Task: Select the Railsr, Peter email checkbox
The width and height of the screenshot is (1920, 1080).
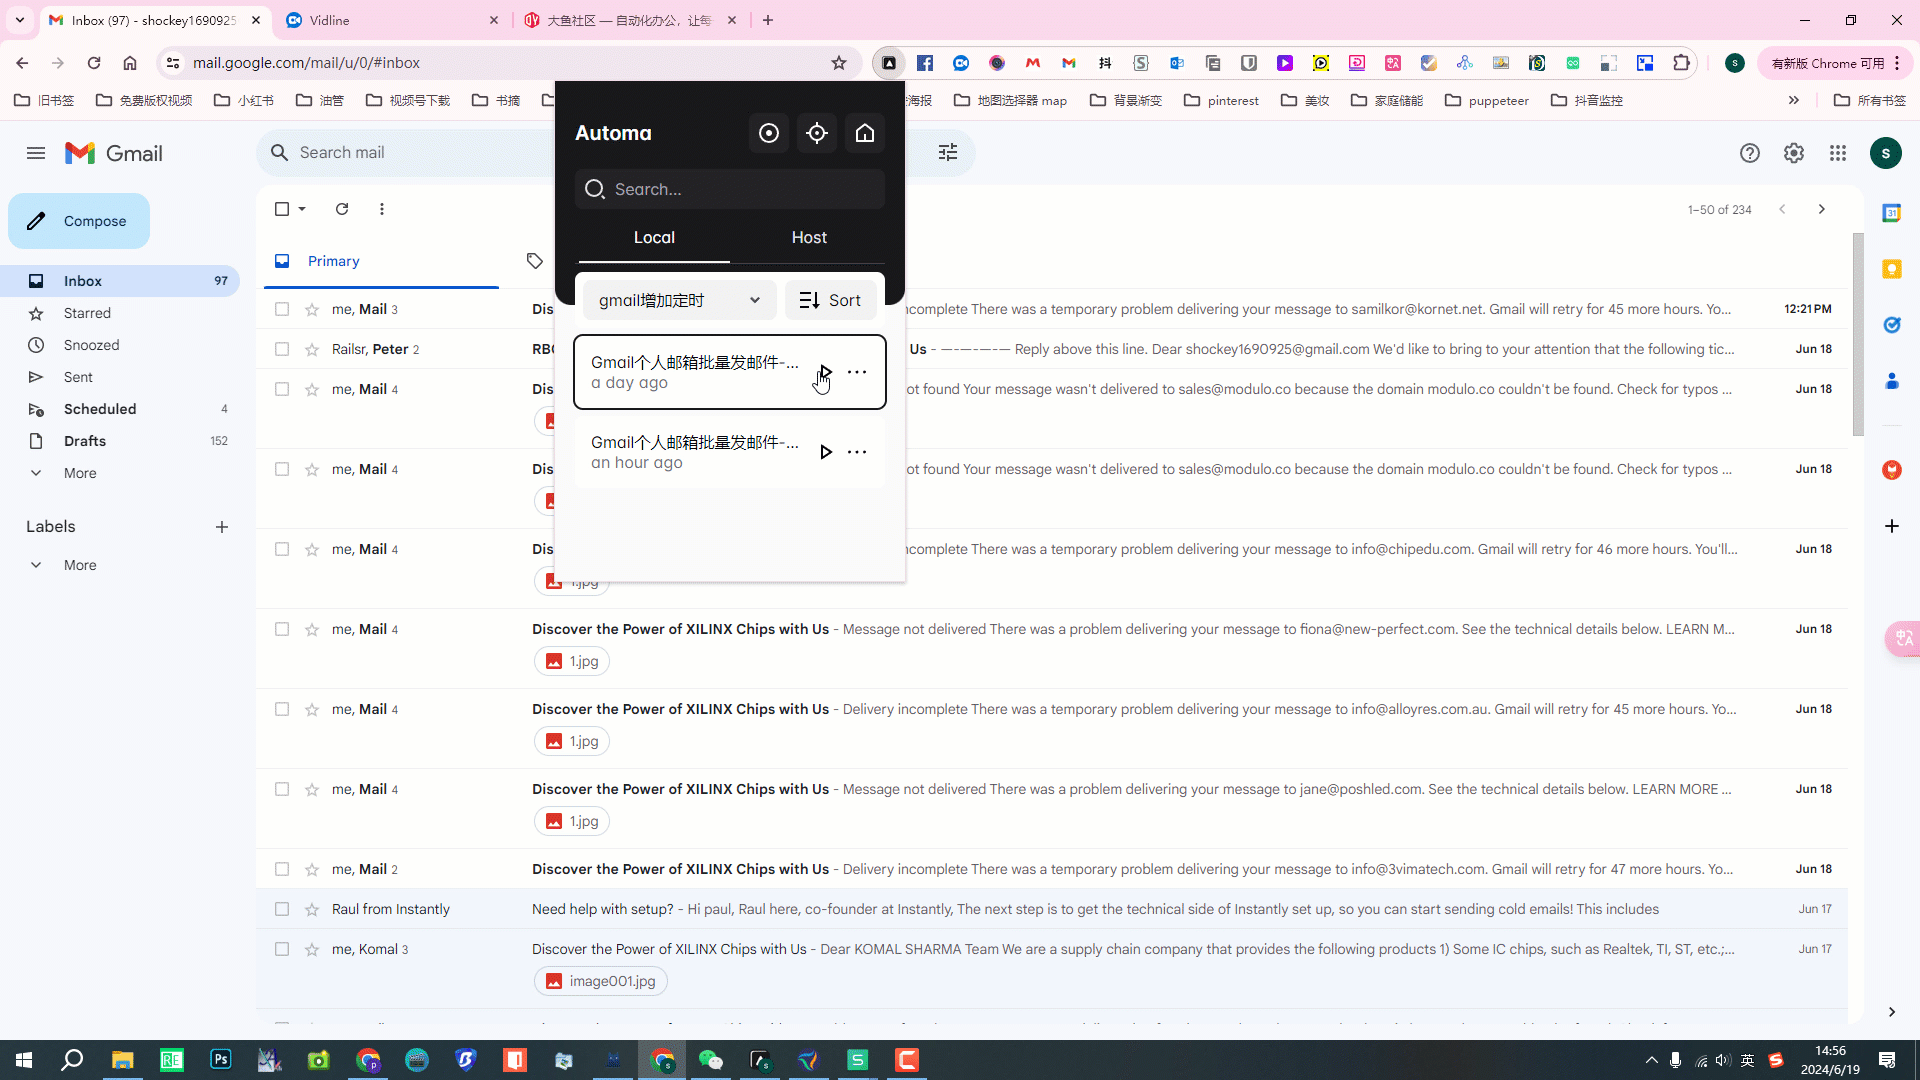Action: (282, 349)
